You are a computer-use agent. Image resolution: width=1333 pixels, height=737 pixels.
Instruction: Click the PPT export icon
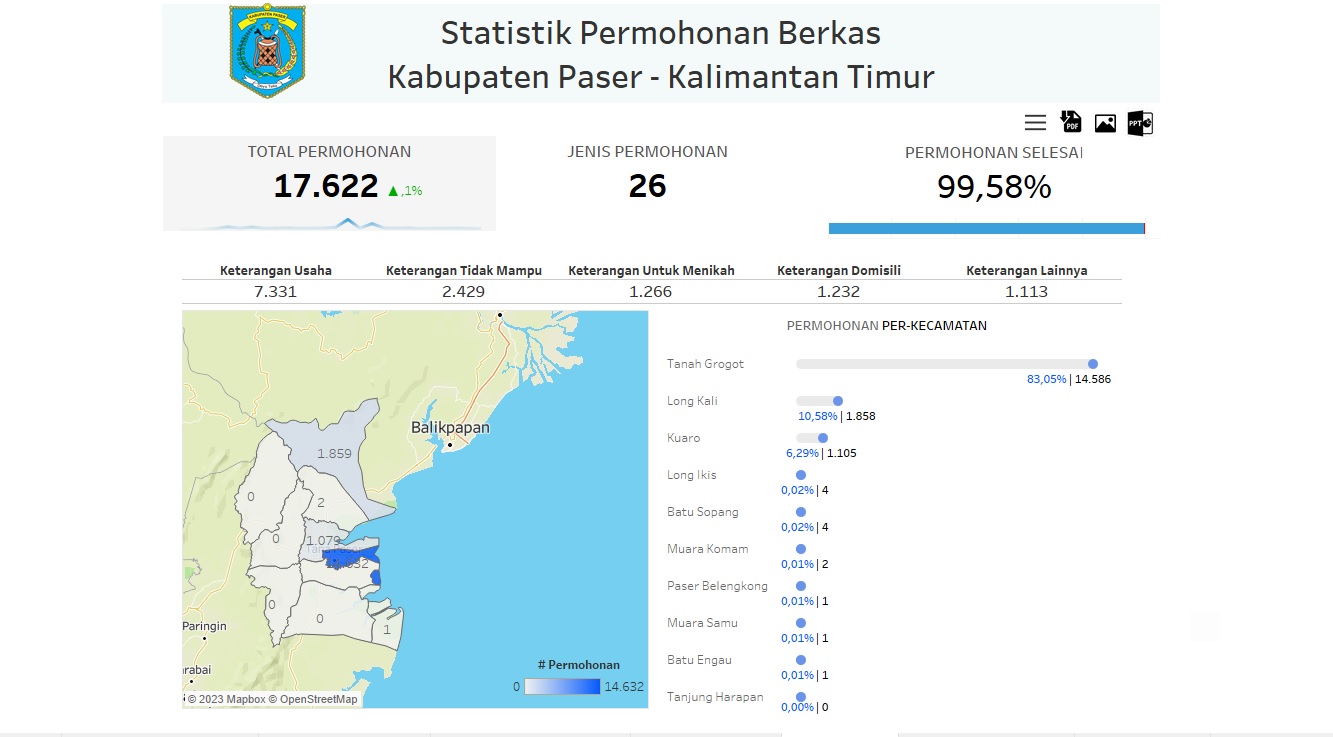(x=1140, y=123)
